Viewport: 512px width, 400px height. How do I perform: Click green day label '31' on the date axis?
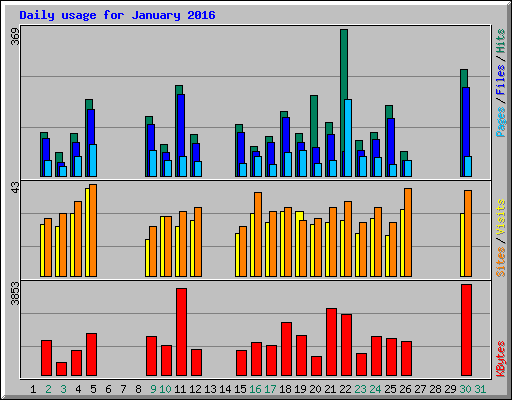pyautogui.click(x=480, y=389)
